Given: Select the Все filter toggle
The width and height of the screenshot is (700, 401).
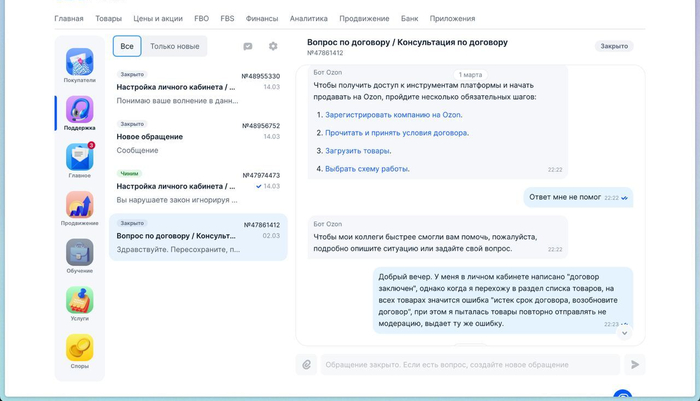Looking at the screenshot, I should click(x=127, y=46).
